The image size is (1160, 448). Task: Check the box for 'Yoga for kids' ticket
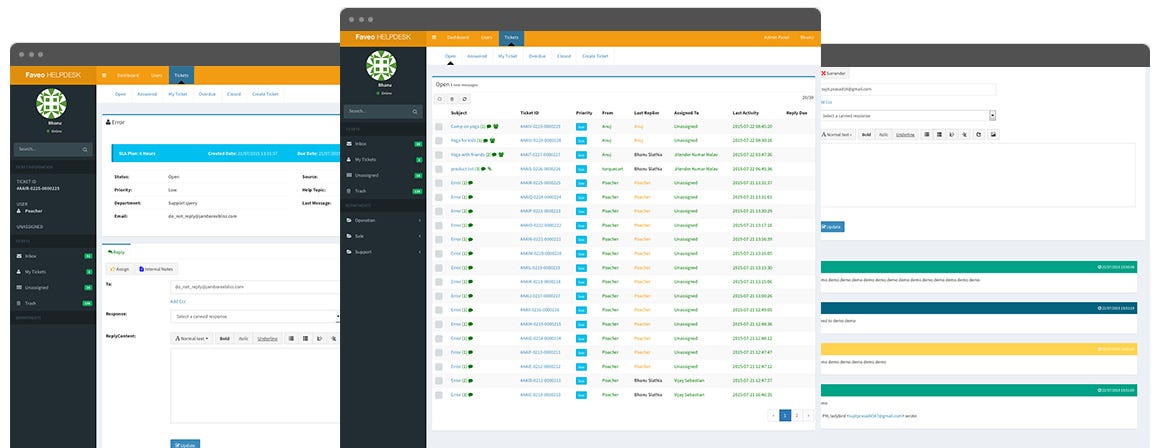click(439, 140)
